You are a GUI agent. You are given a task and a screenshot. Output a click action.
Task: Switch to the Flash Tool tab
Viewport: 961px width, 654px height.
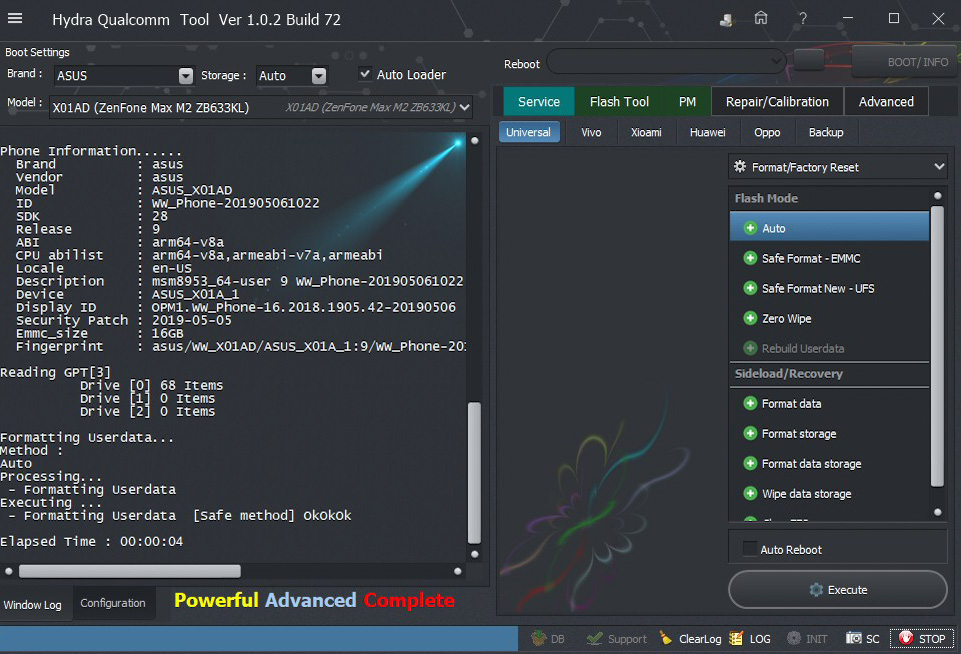[619, 101]
